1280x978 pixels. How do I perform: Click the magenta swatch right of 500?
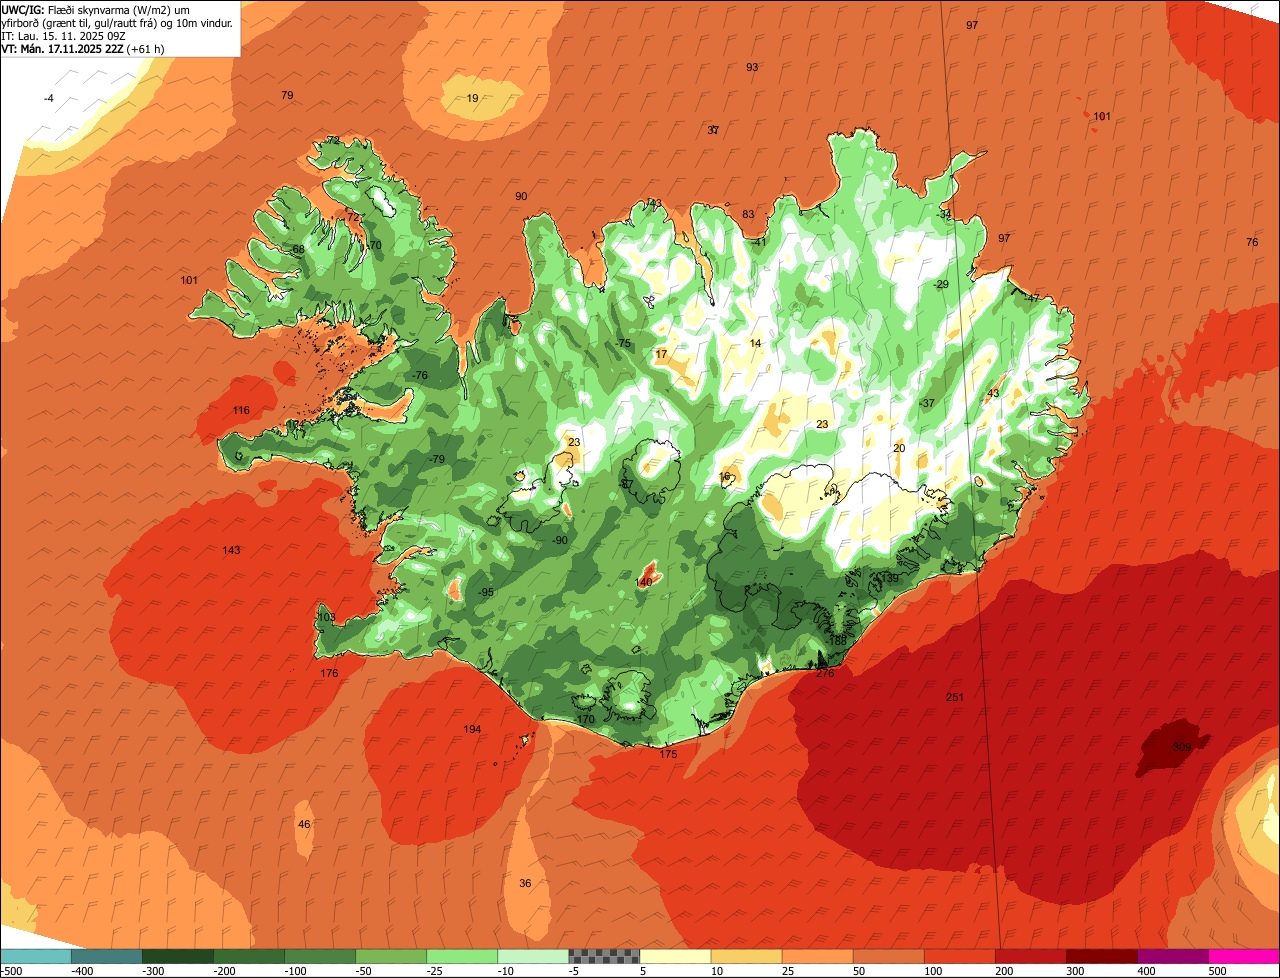1244,956
